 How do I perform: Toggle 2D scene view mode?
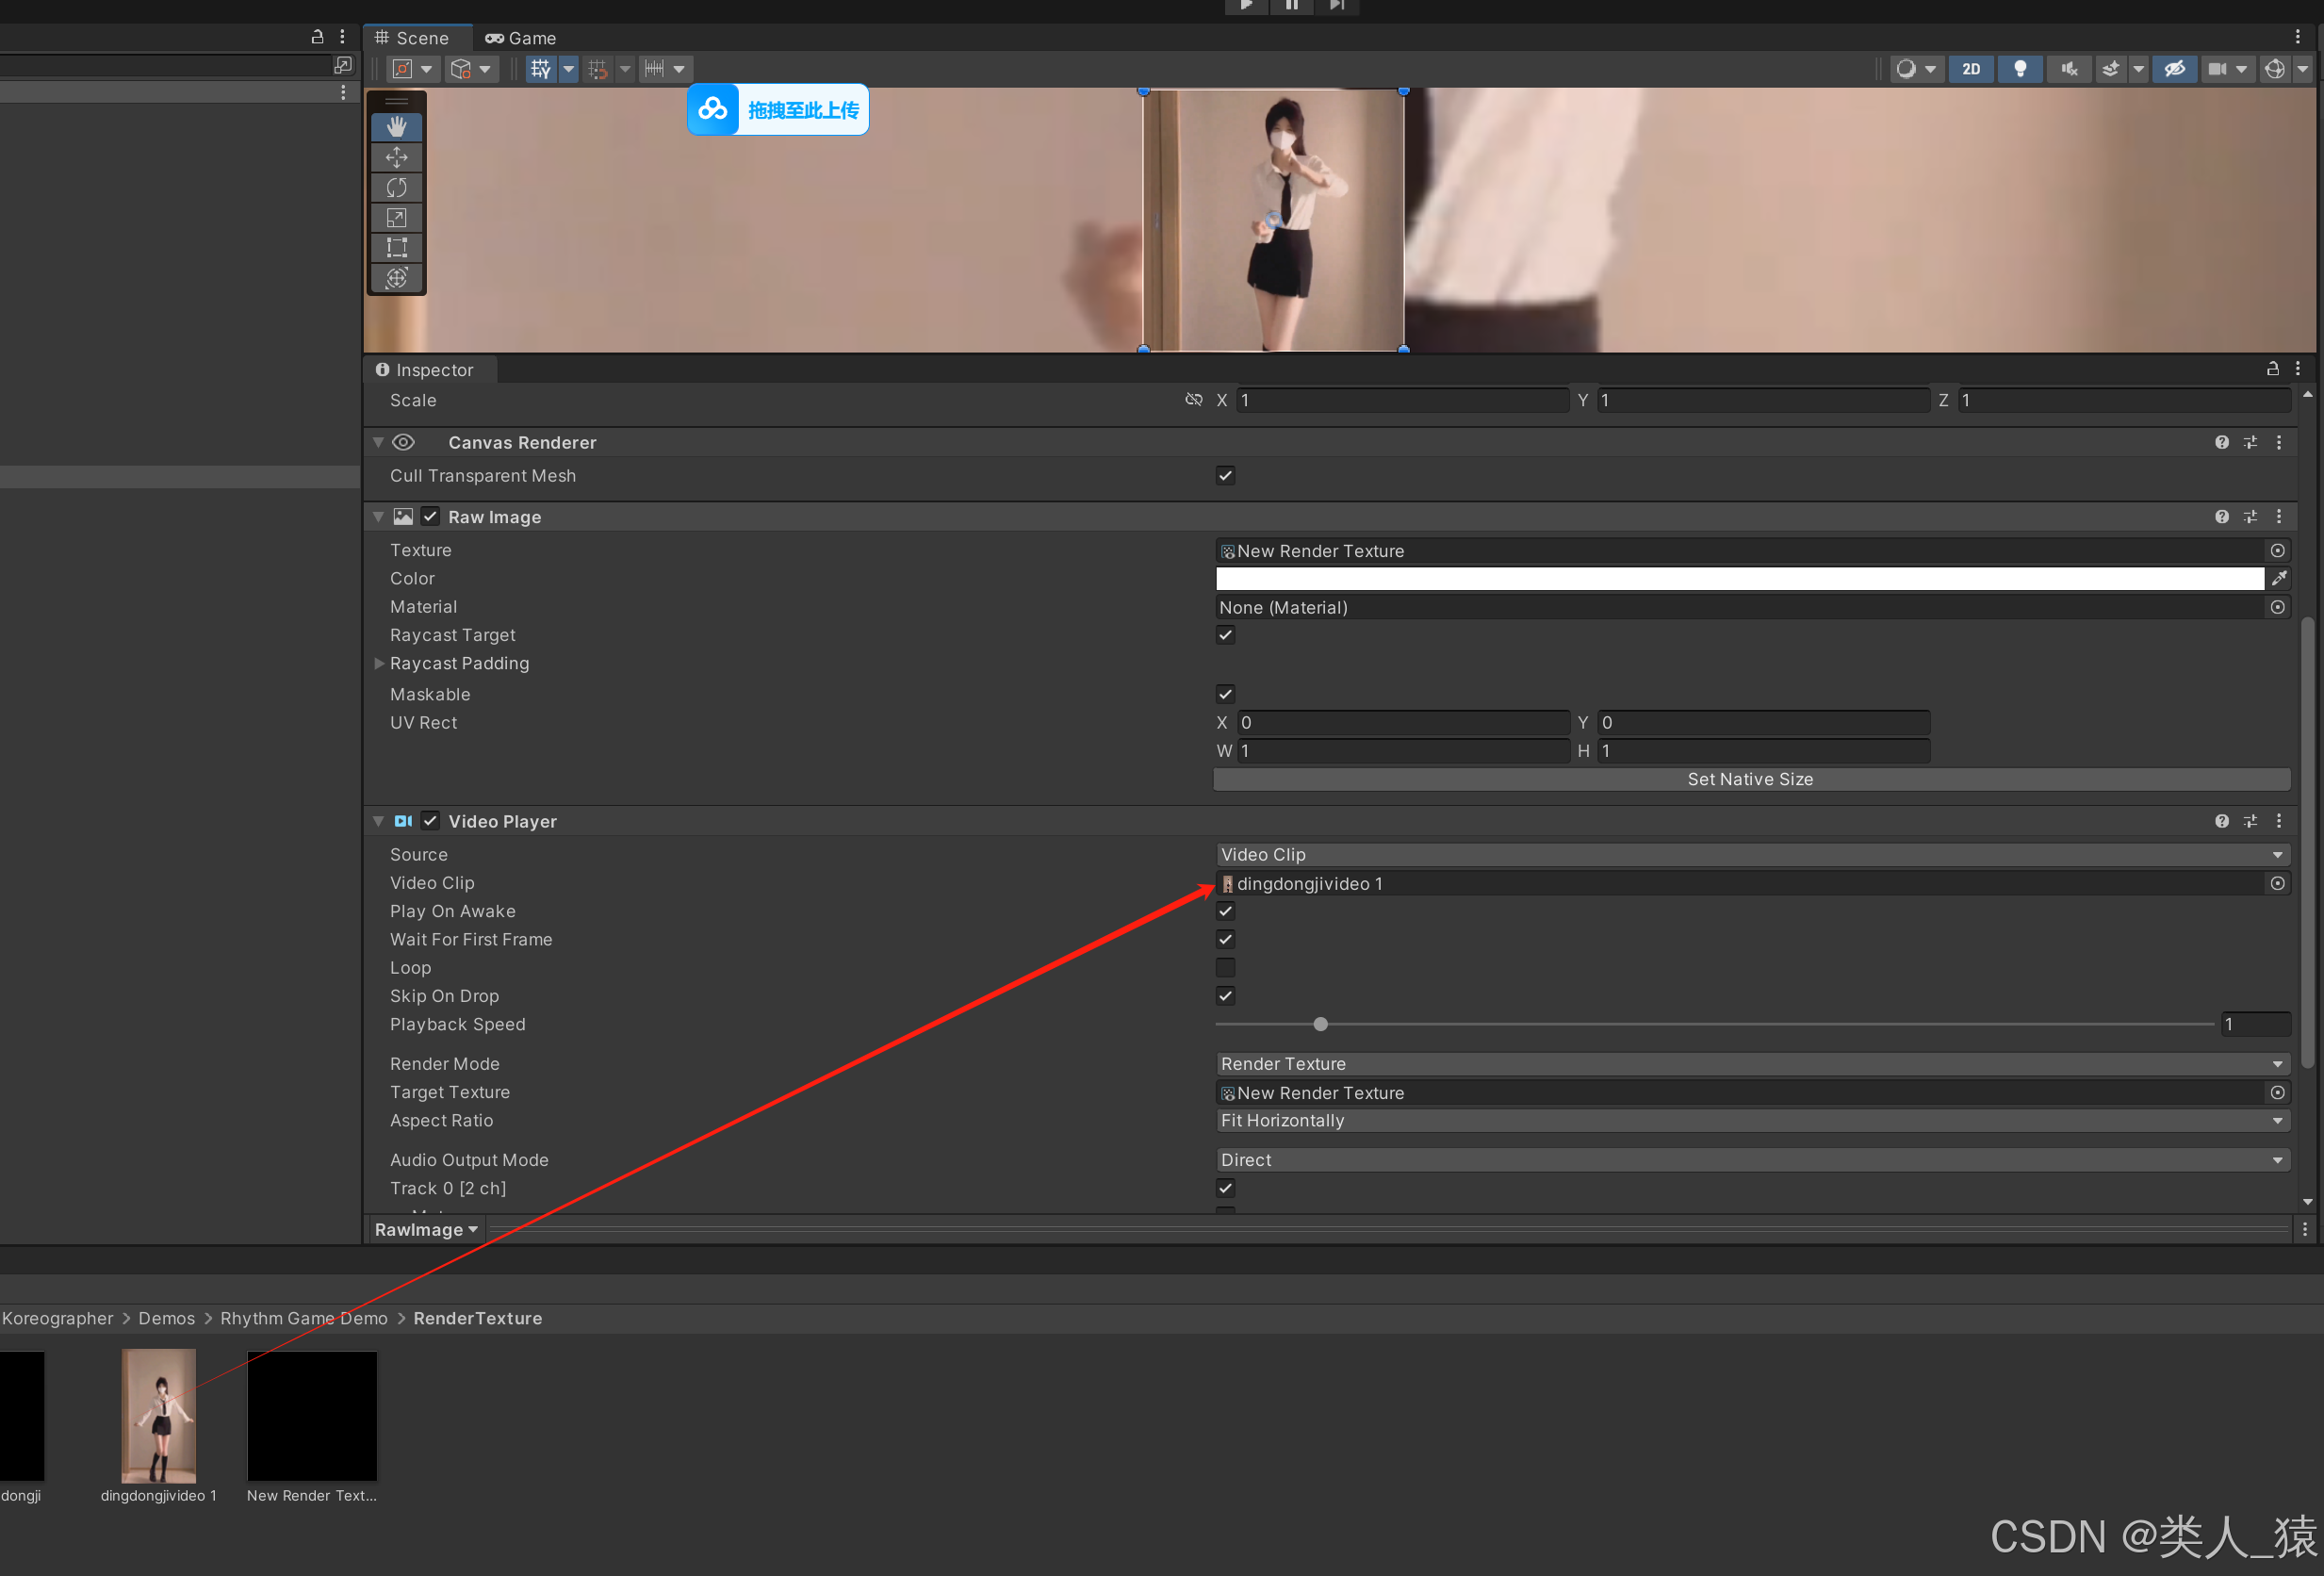[x=1970, y=69]
